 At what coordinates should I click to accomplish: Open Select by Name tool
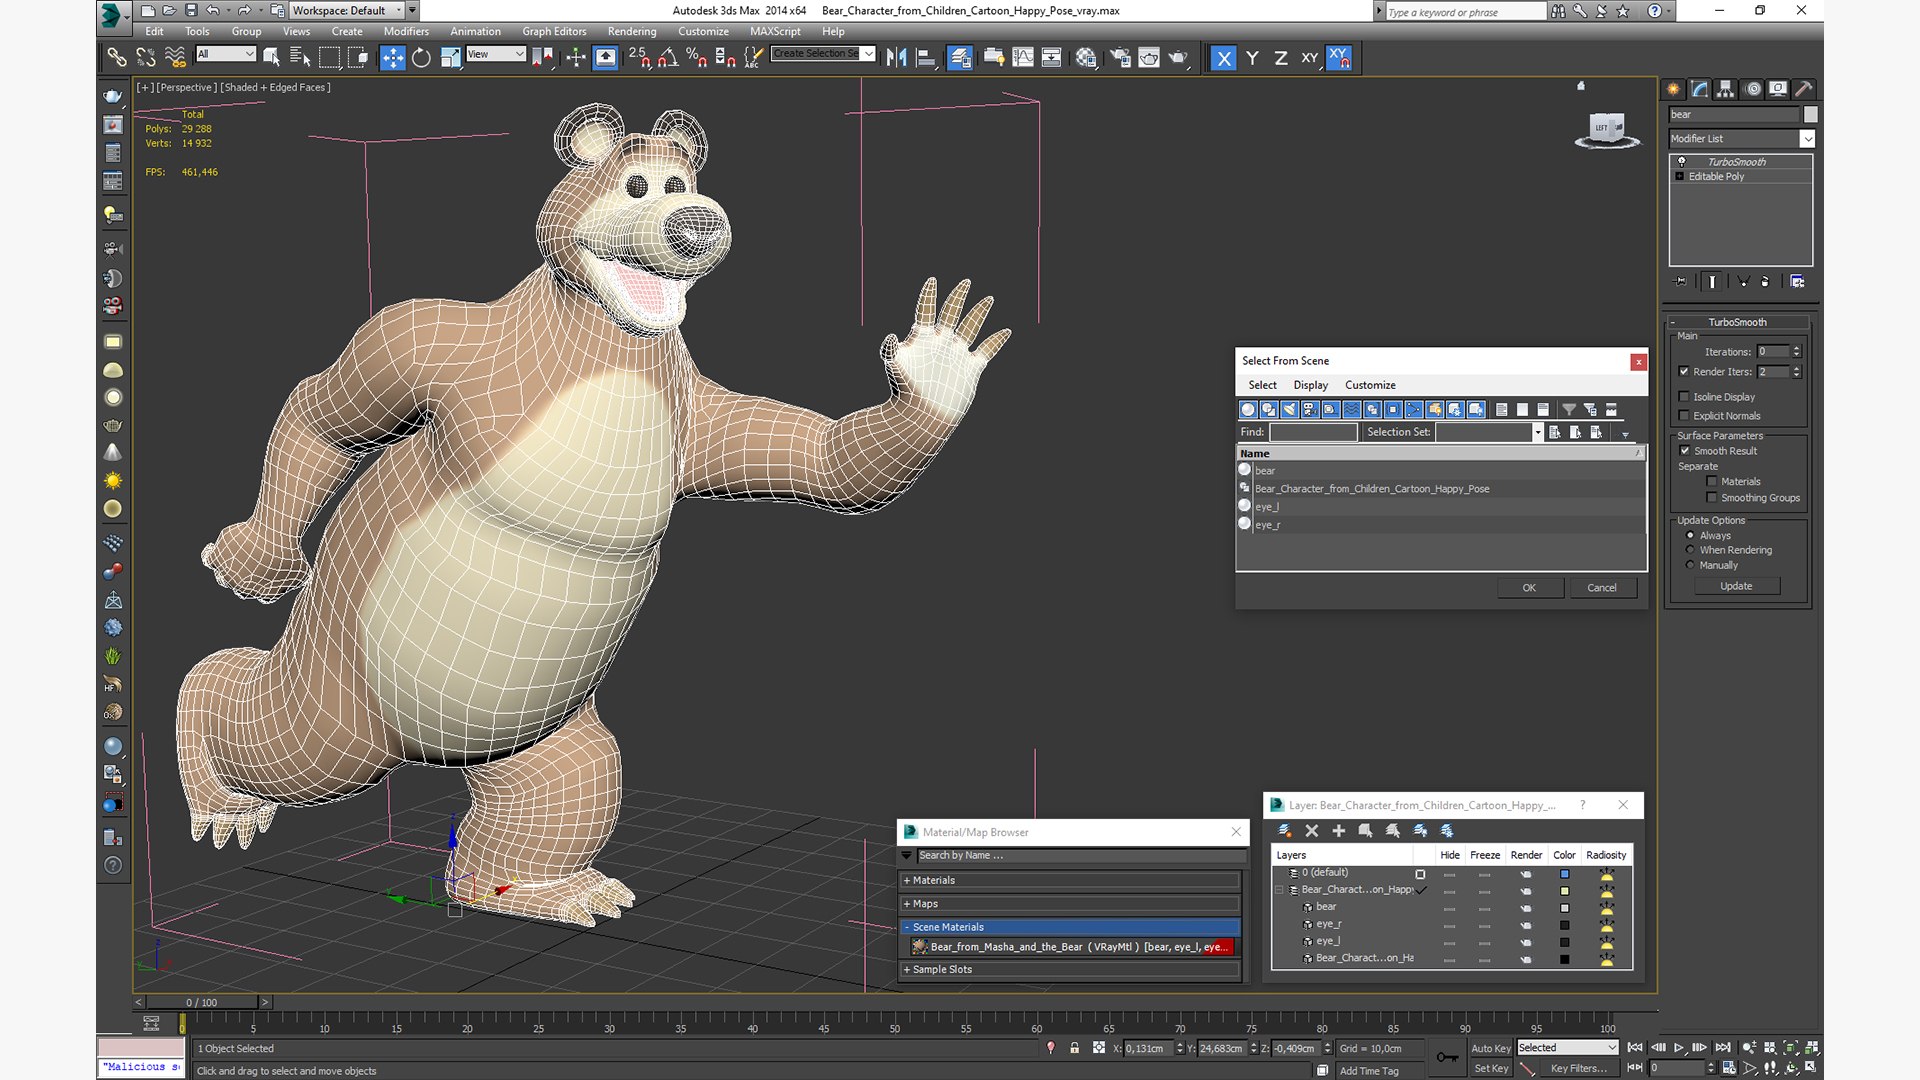click(x=299, y=58)
